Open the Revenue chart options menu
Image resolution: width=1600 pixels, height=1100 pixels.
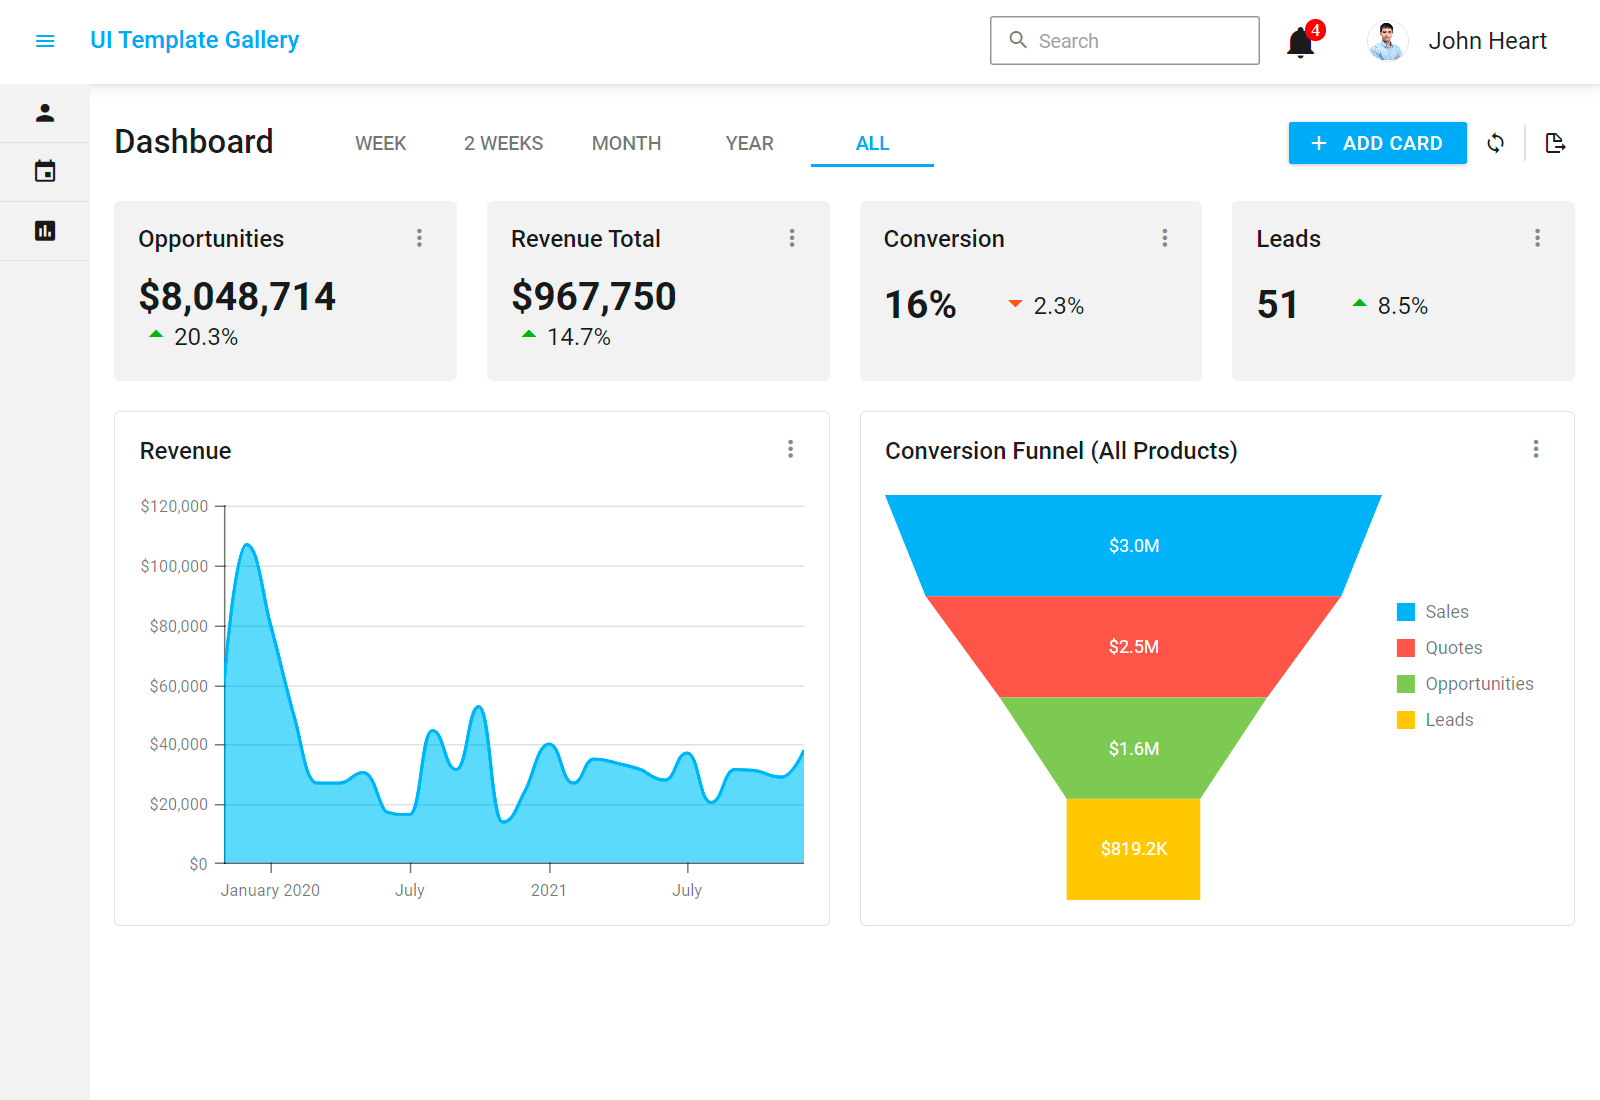(x=791, y=450)
